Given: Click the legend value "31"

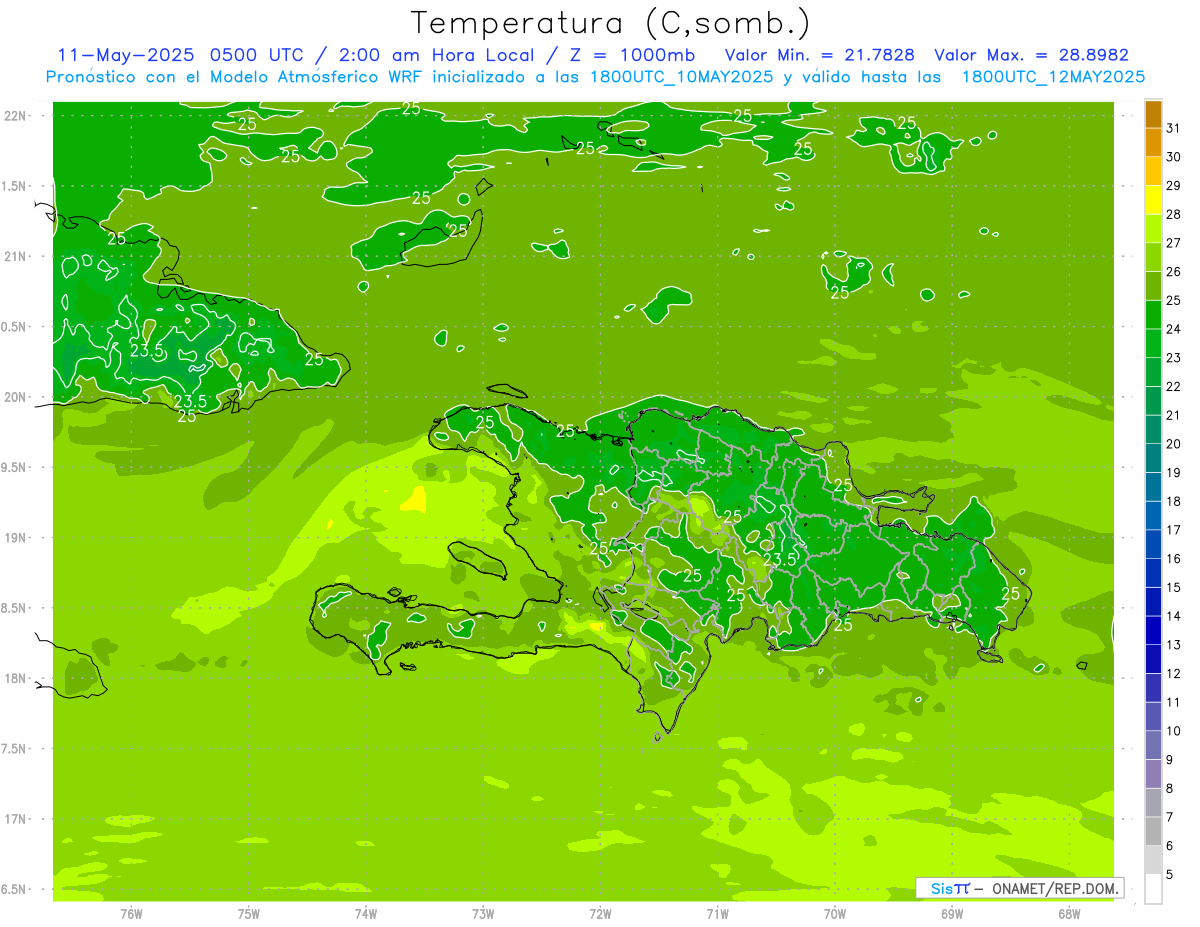Looking at the screenshot, I should click(x=1174, y=128).
